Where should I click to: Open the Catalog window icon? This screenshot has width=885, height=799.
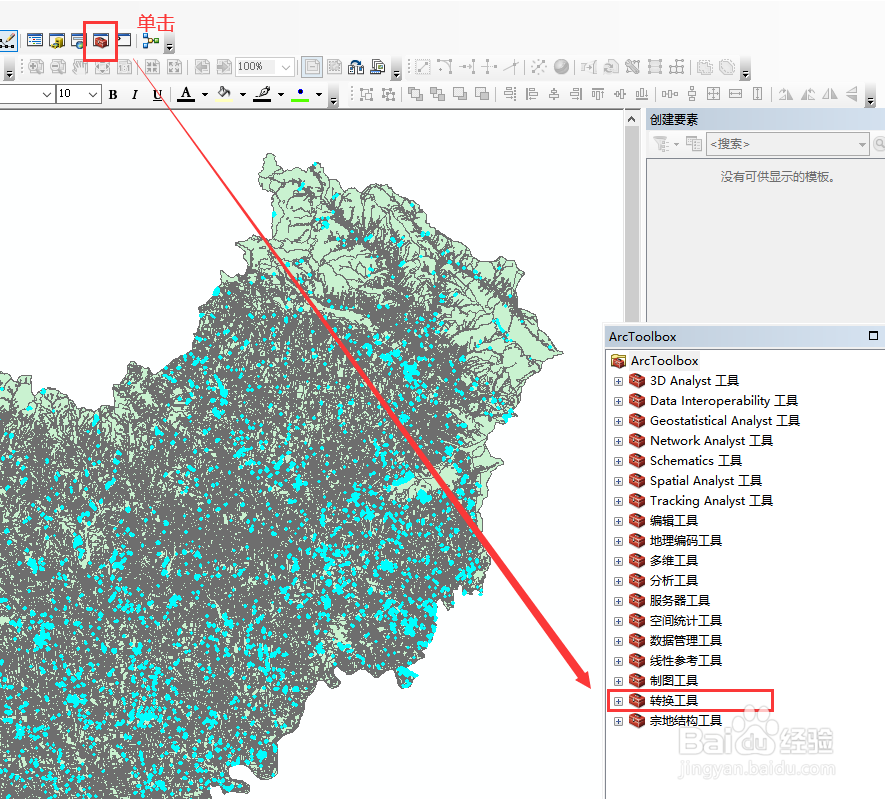[x=57, y=41]
